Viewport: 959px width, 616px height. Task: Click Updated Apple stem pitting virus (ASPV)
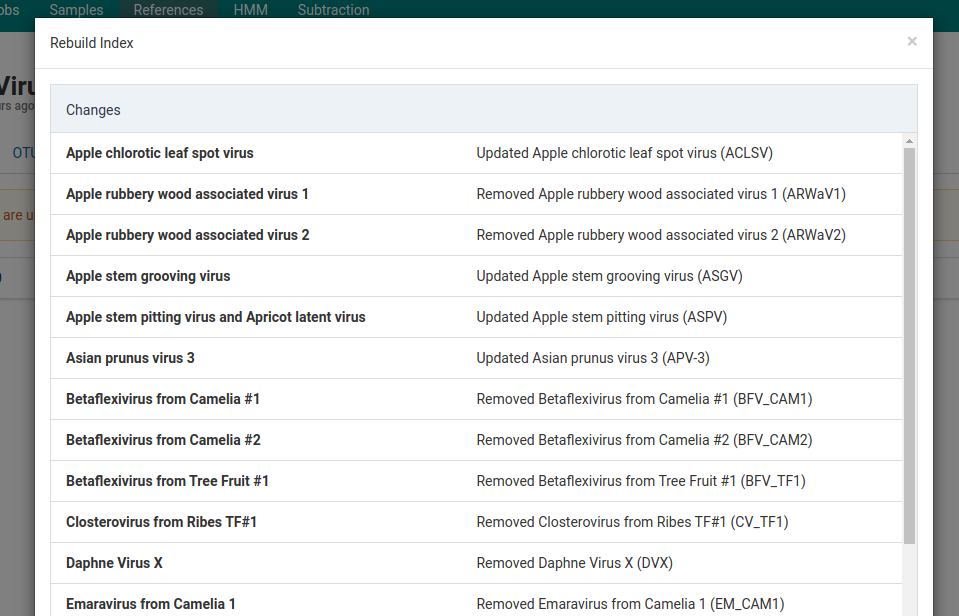tap(601, 317)
